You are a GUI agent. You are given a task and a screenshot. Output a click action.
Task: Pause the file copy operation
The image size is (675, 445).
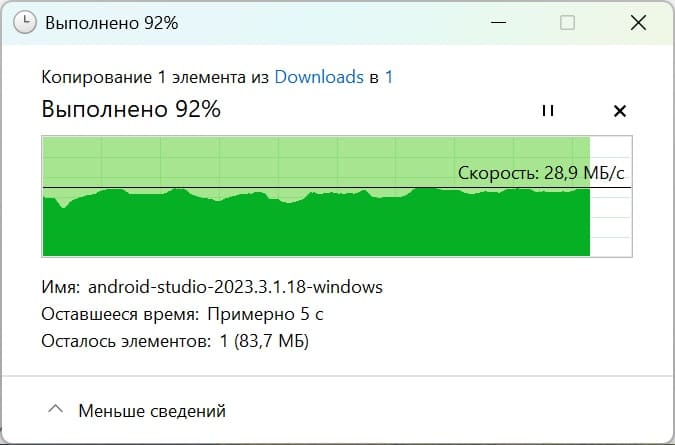pos(548,111)
